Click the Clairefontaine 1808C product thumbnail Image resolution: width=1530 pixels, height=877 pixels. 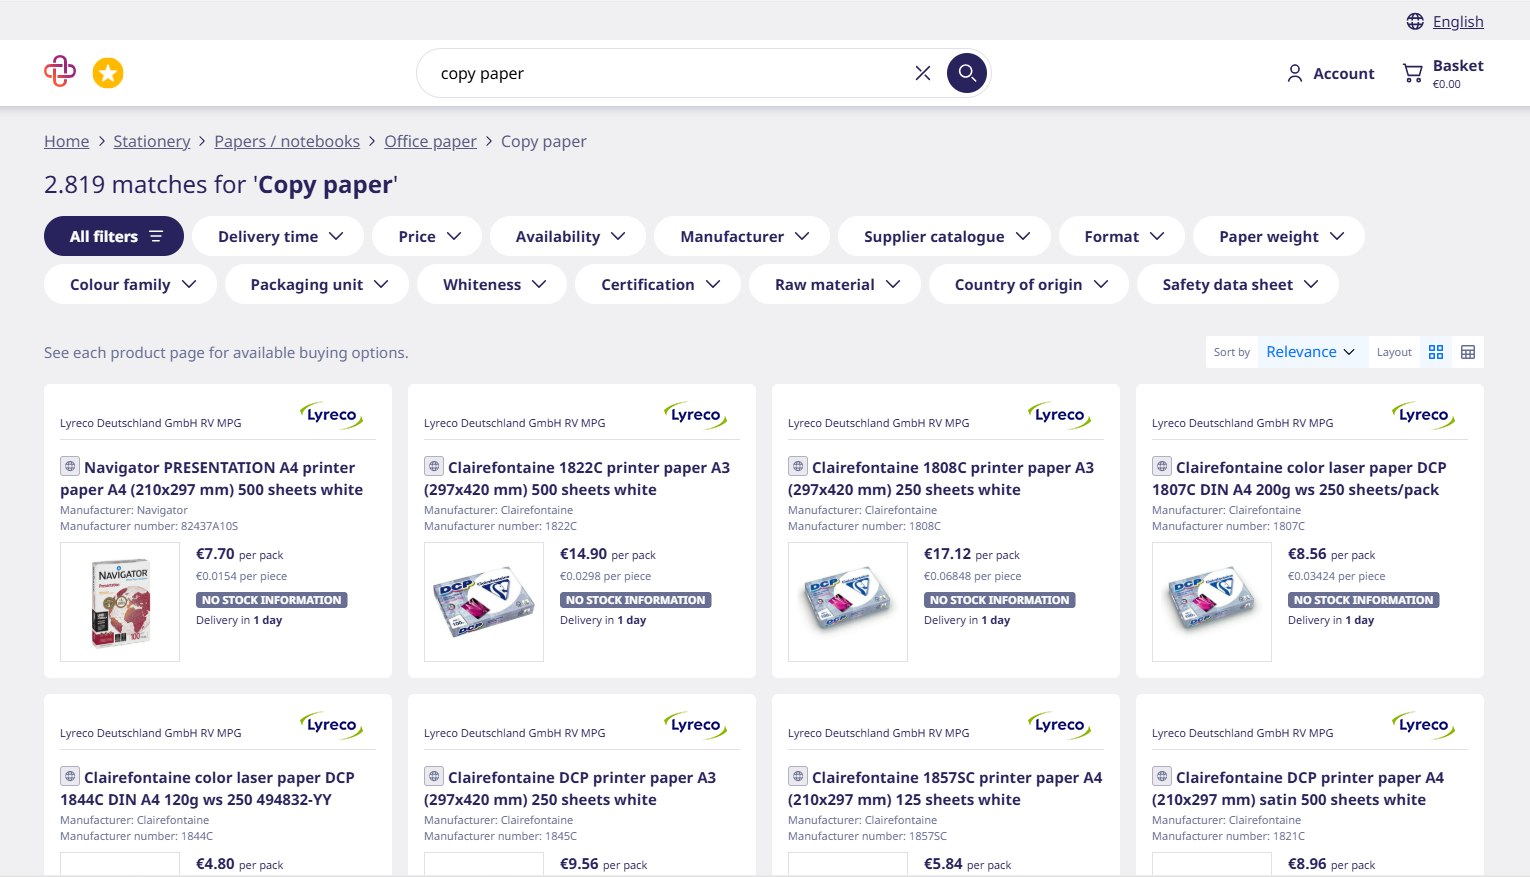click(x=848, y=602)
